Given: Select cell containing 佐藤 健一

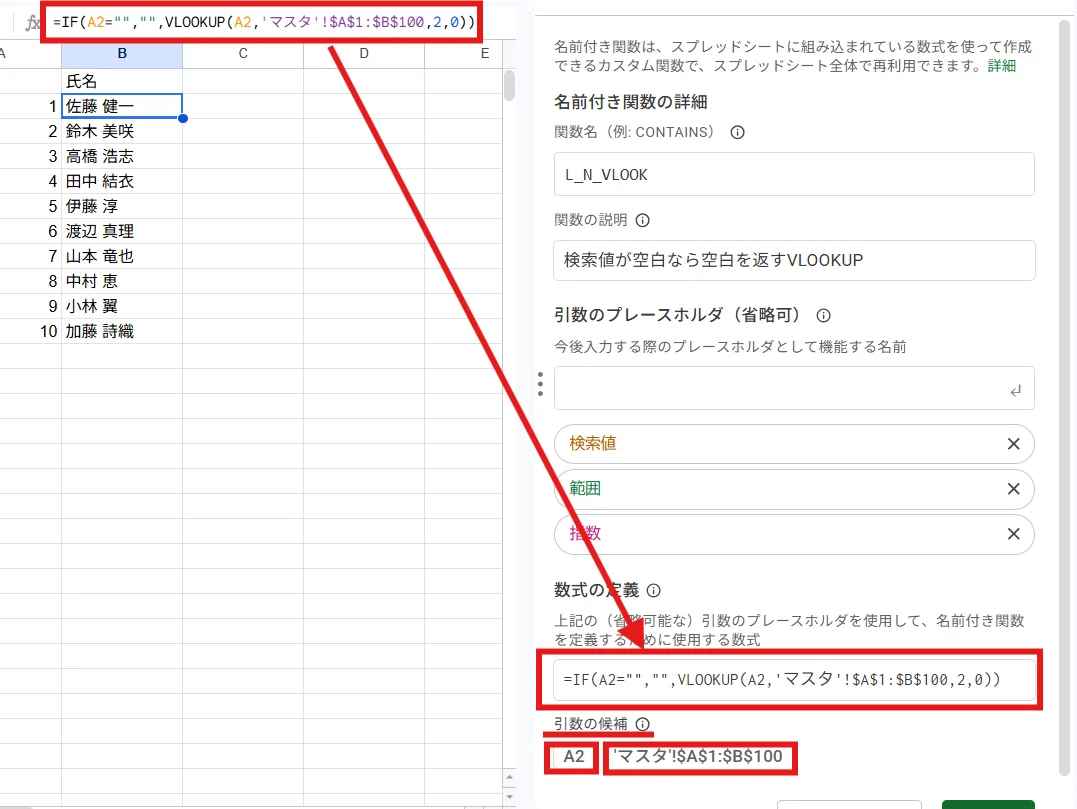Looking at the screenshot, I should point(122,106).
